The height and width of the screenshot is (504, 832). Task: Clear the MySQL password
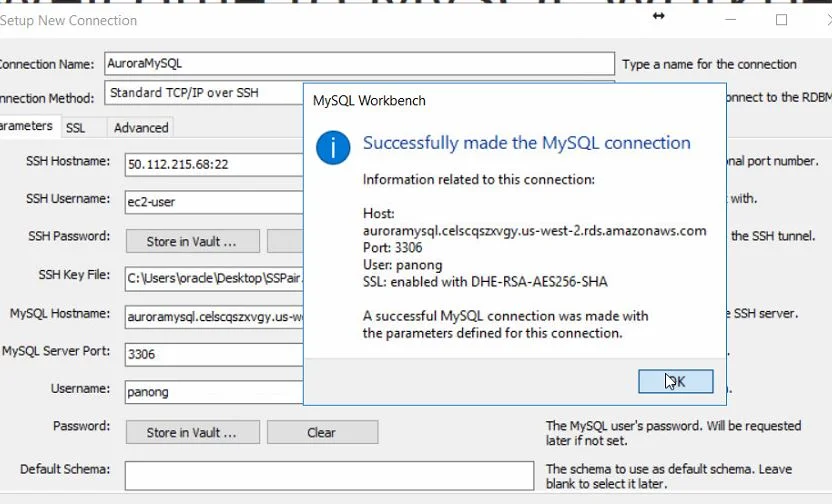[x=323, y=432]
